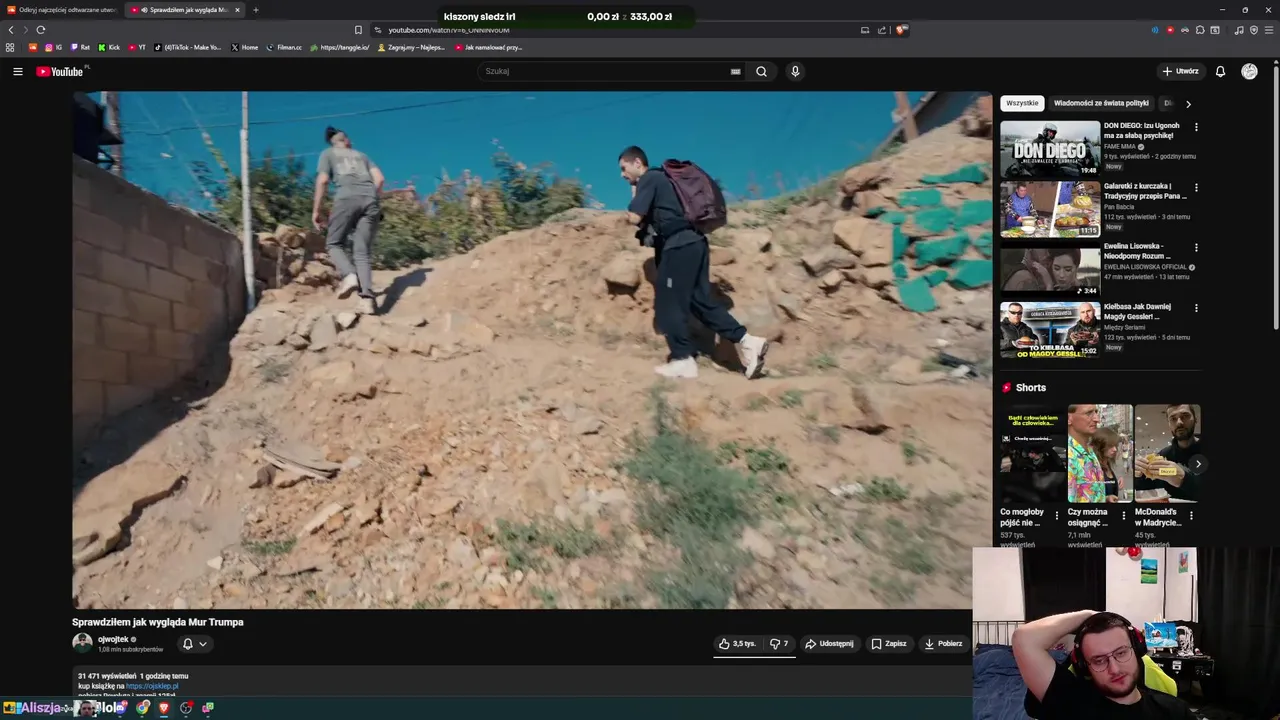The width and height of the screenshot is (1280, 720).
Task: Open options for Kiełbasa Jak Dawniej video
Action: 1196,308
